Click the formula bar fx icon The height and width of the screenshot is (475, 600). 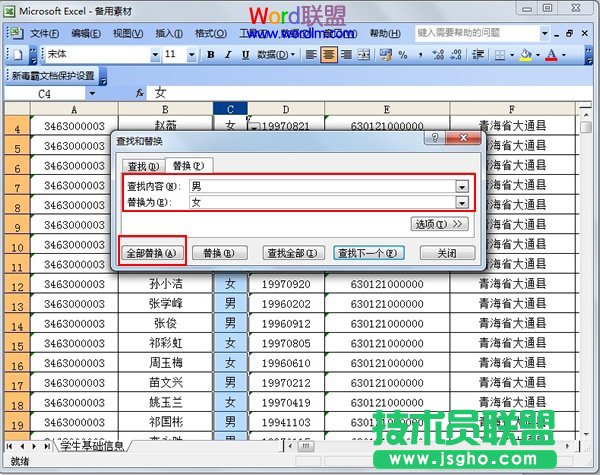(x=139, y=93)
